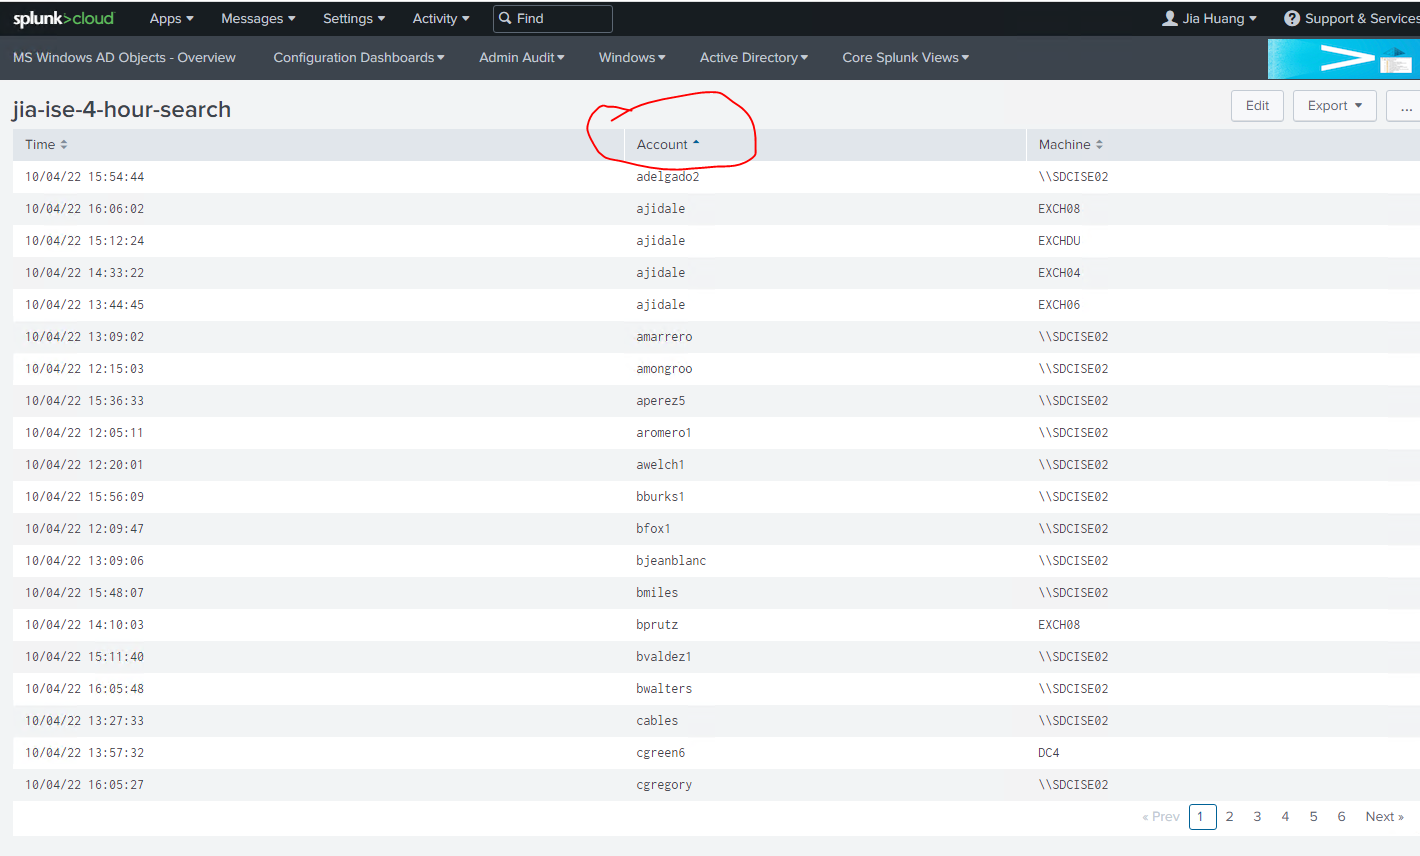Click the Support & Services help icon
The image size is (1420, 856).
[1292, 19]
